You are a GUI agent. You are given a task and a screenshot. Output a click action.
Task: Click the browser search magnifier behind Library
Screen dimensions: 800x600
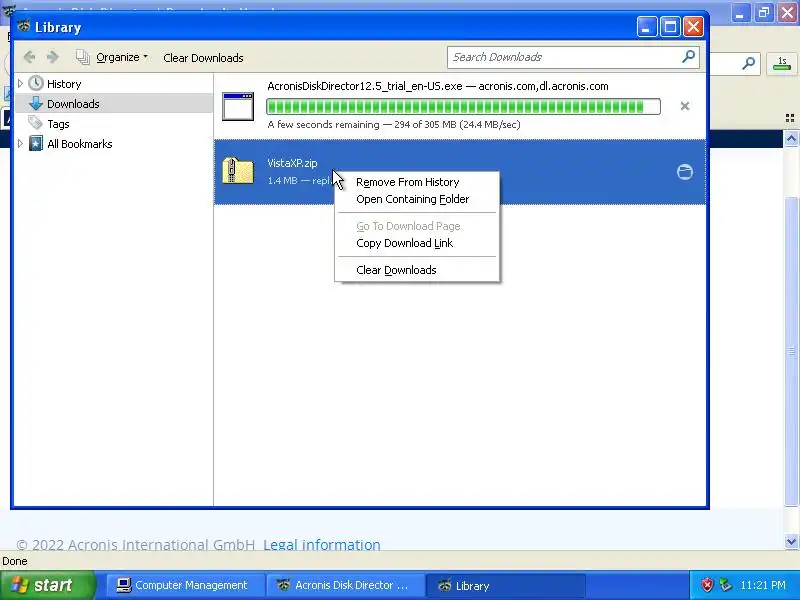coord(748,63)
